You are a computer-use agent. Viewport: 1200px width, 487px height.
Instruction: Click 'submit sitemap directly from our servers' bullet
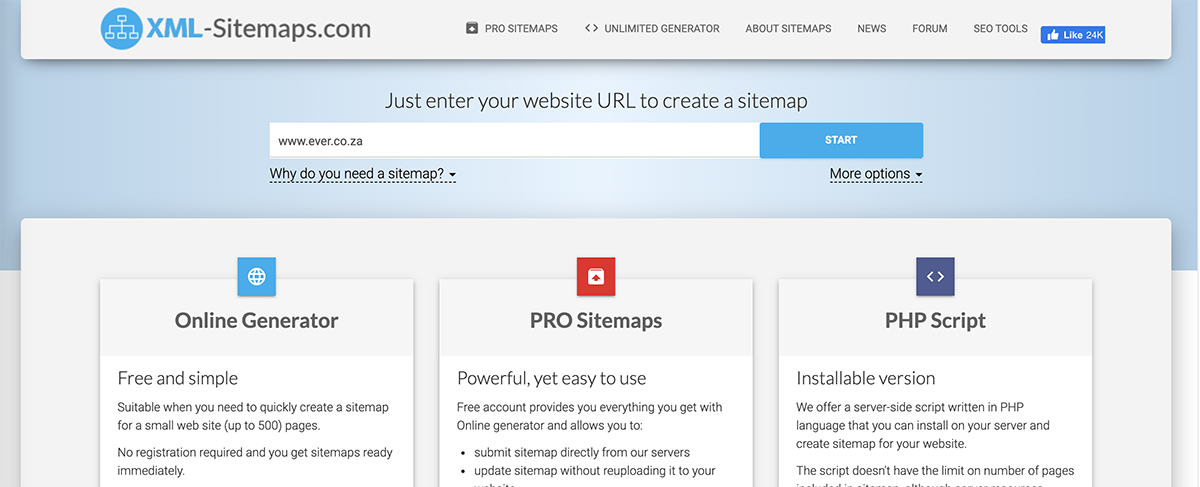[x=582, y=452]
